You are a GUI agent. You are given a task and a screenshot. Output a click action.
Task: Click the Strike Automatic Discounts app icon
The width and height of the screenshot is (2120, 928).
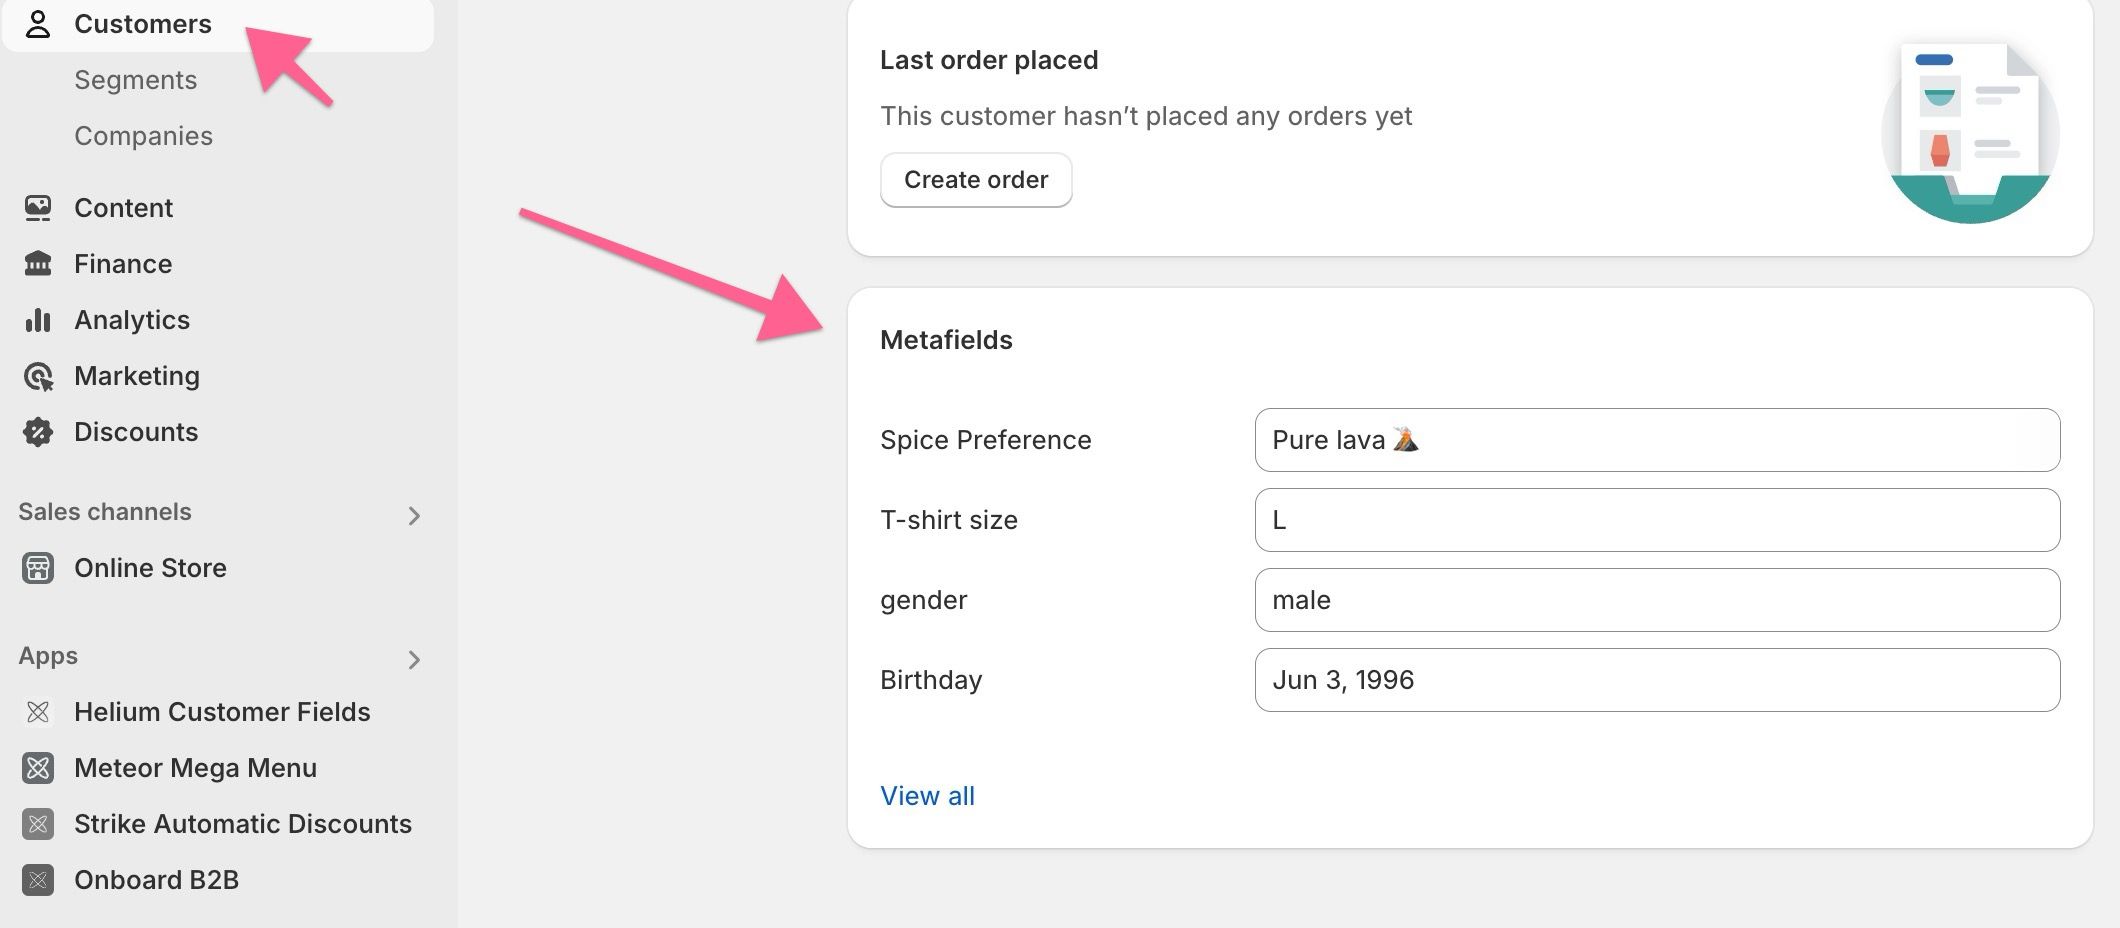(38, 824)
